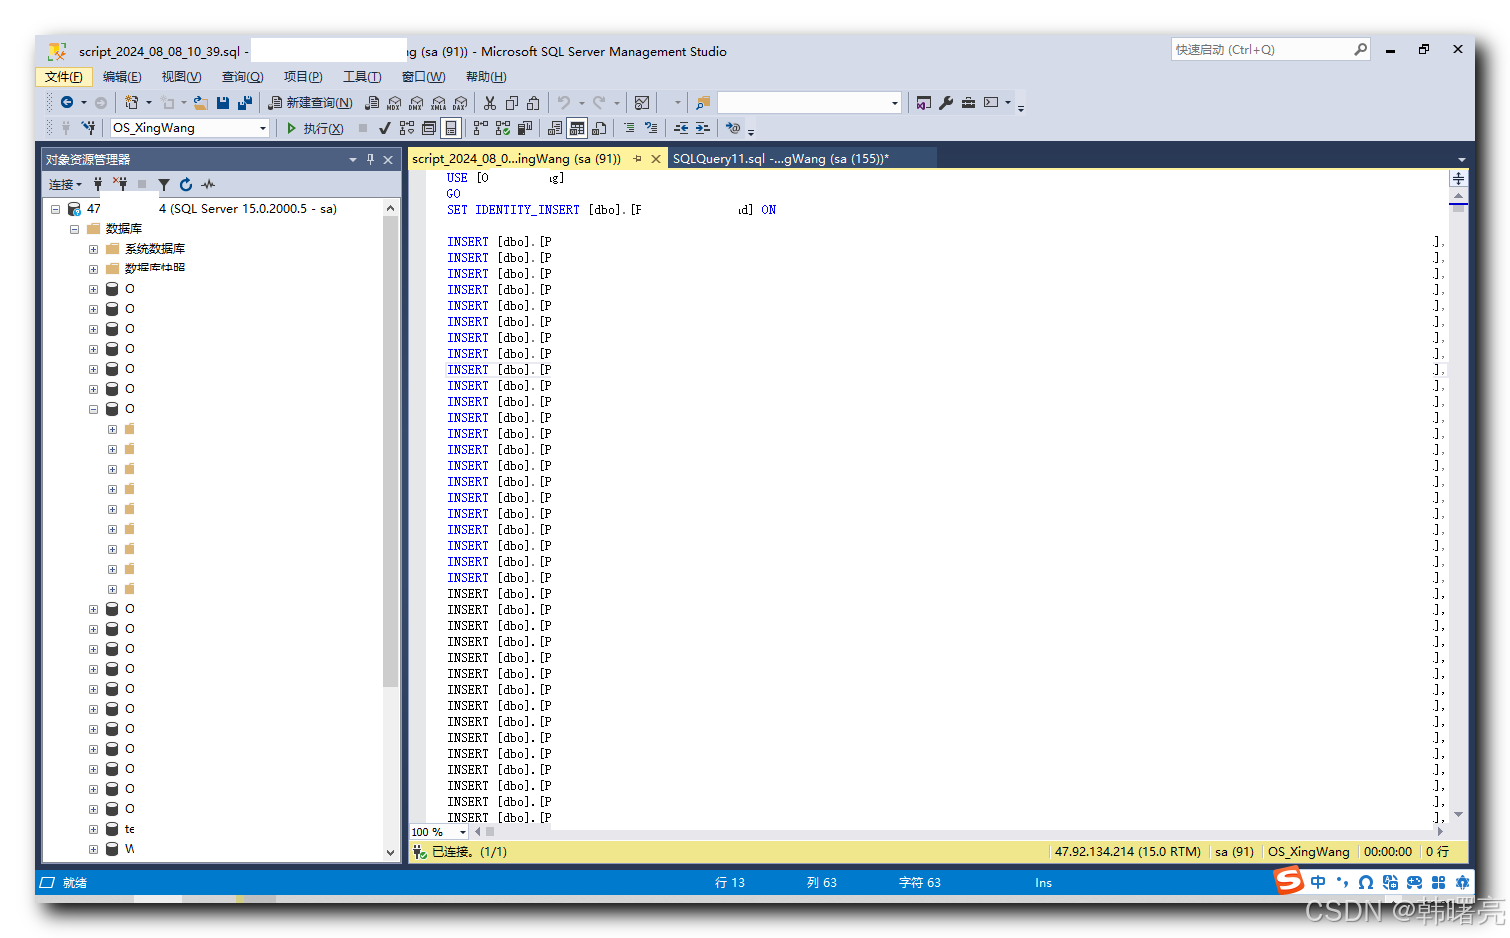This screenshot has width=1510, height=938.
Task: Open a new DAX query
Action: [x=460, y=102]
